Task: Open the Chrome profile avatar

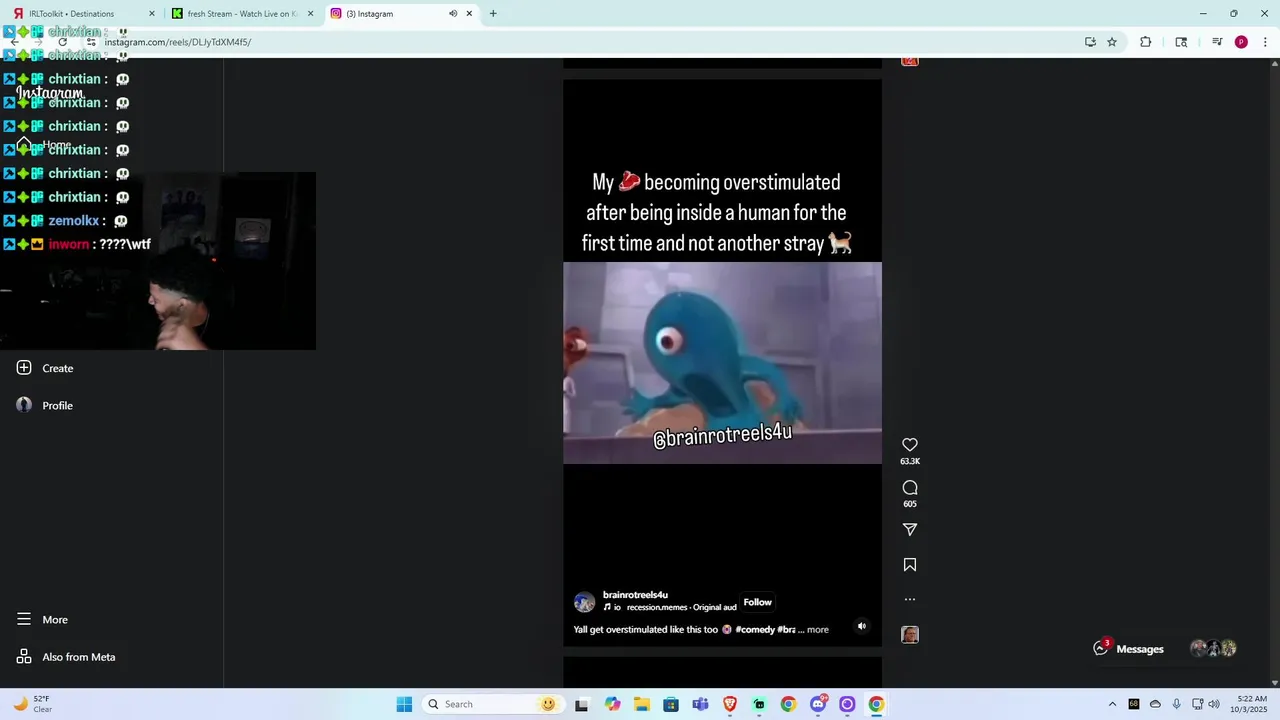Action: [1241, 42]
